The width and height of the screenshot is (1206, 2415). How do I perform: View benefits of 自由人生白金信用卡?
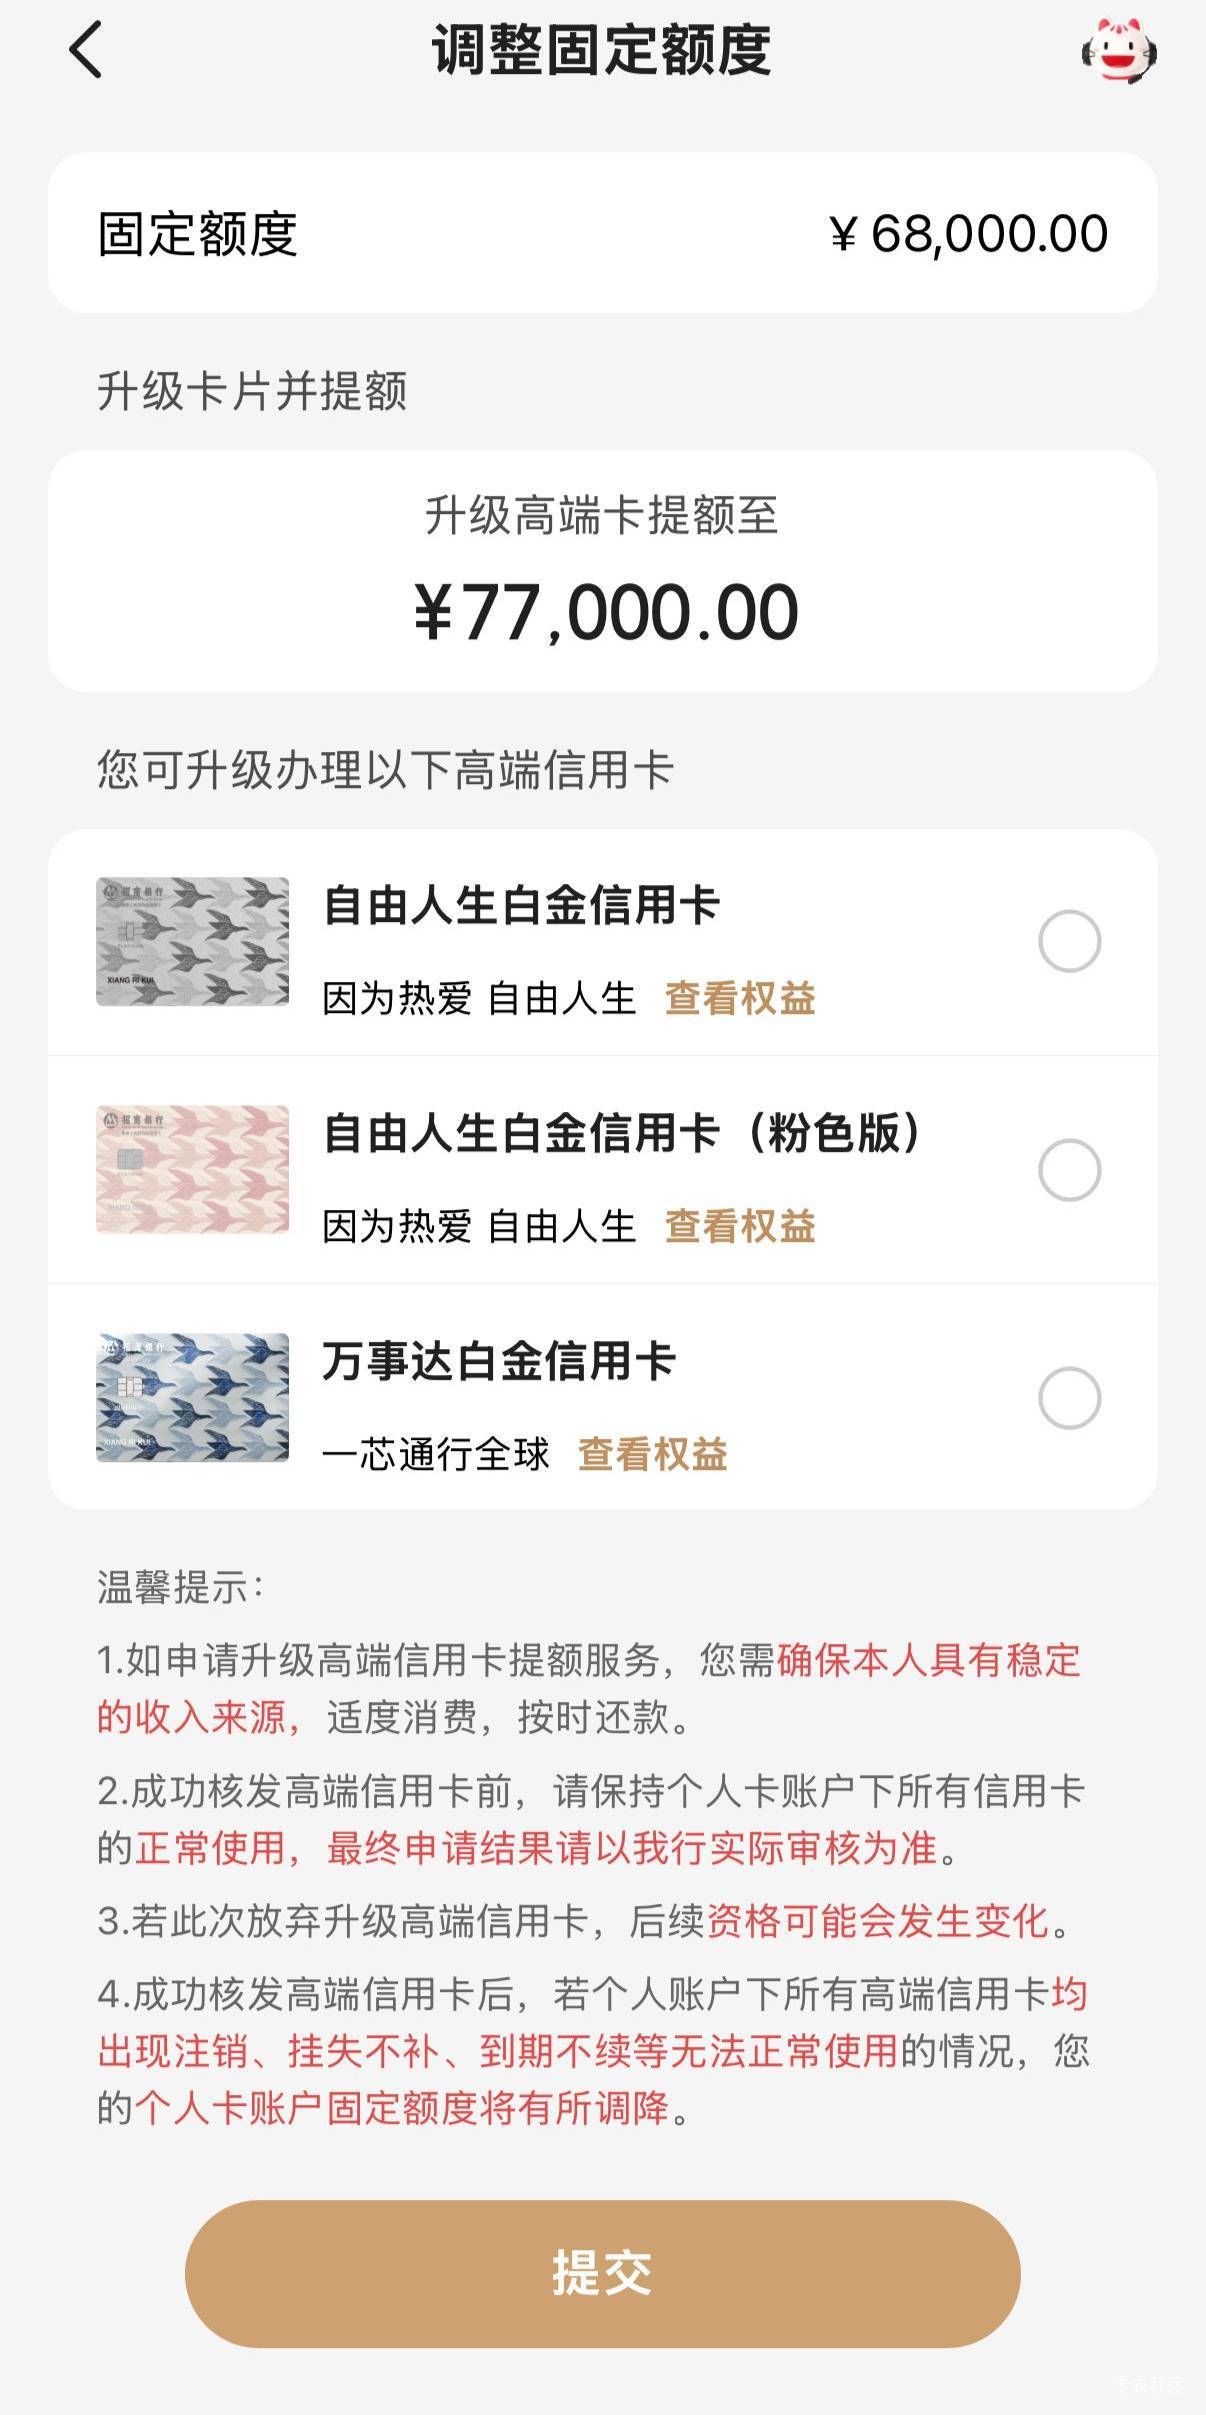click(740, 998)
